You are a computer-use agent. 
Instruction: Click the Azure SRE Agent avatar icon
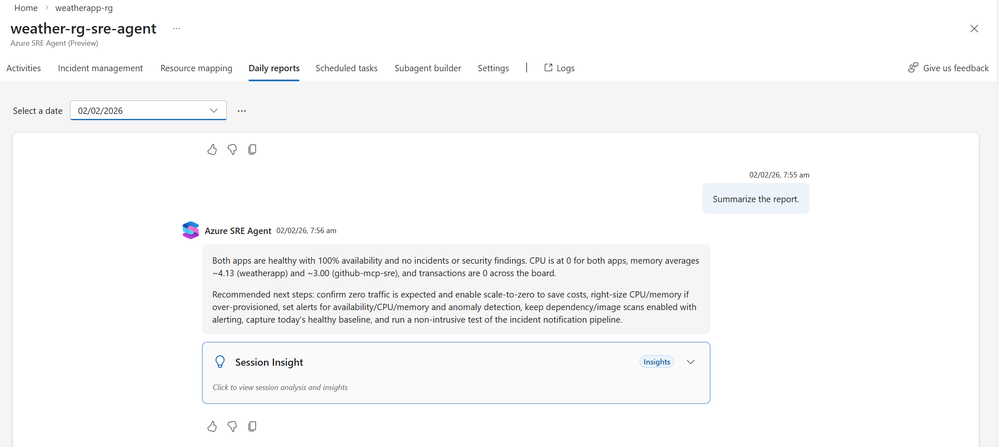(x=190, y=231)
